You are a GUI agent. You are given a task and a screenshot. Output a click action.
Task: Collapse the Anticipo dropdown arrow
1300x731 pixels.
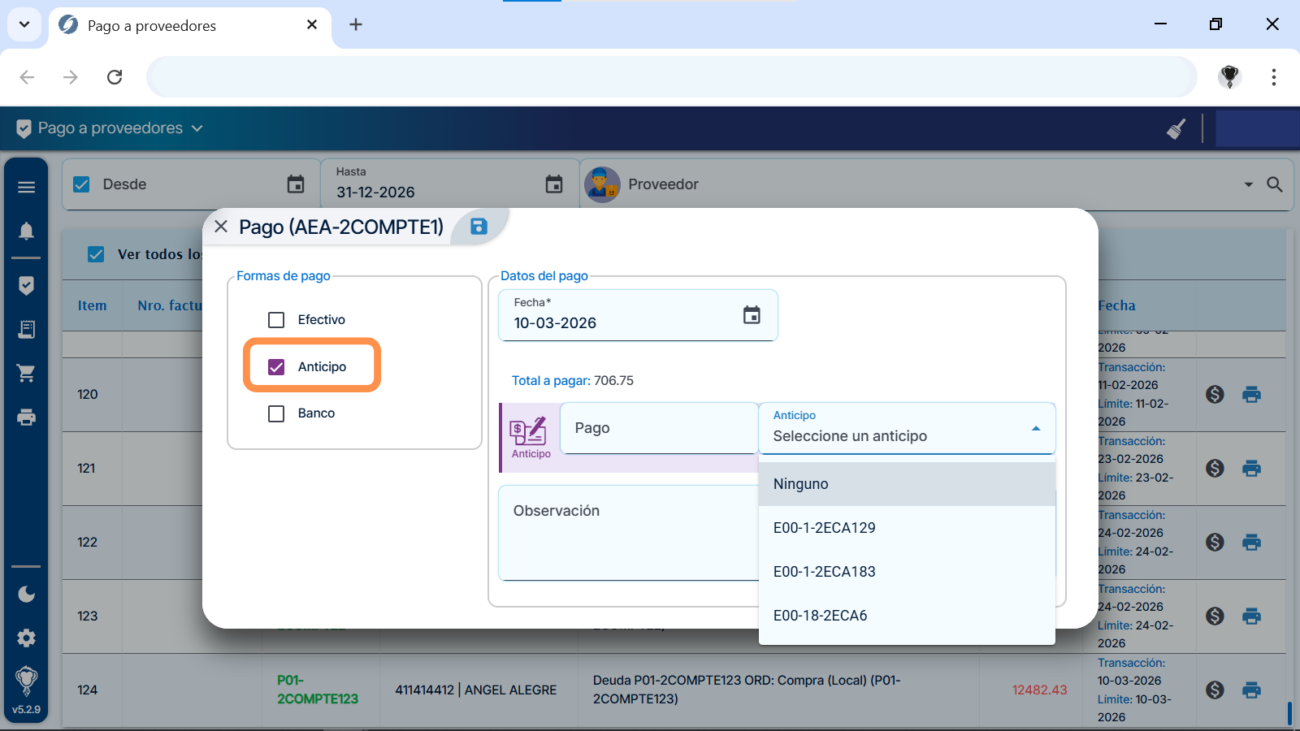coord(1036,429)
